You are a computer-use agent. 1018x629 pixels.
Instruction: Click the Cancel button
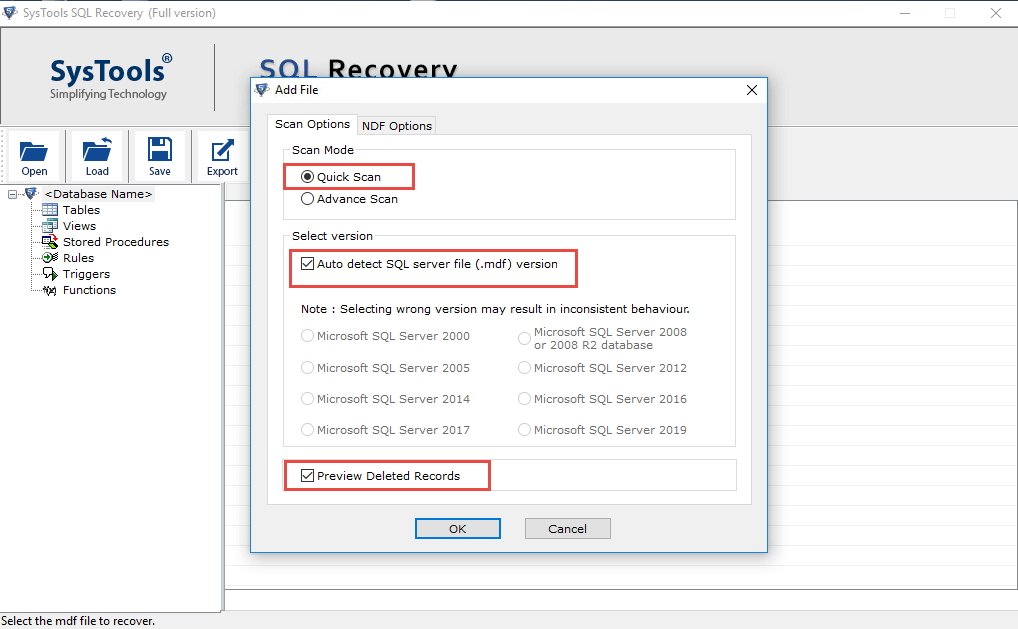(567, 528)
